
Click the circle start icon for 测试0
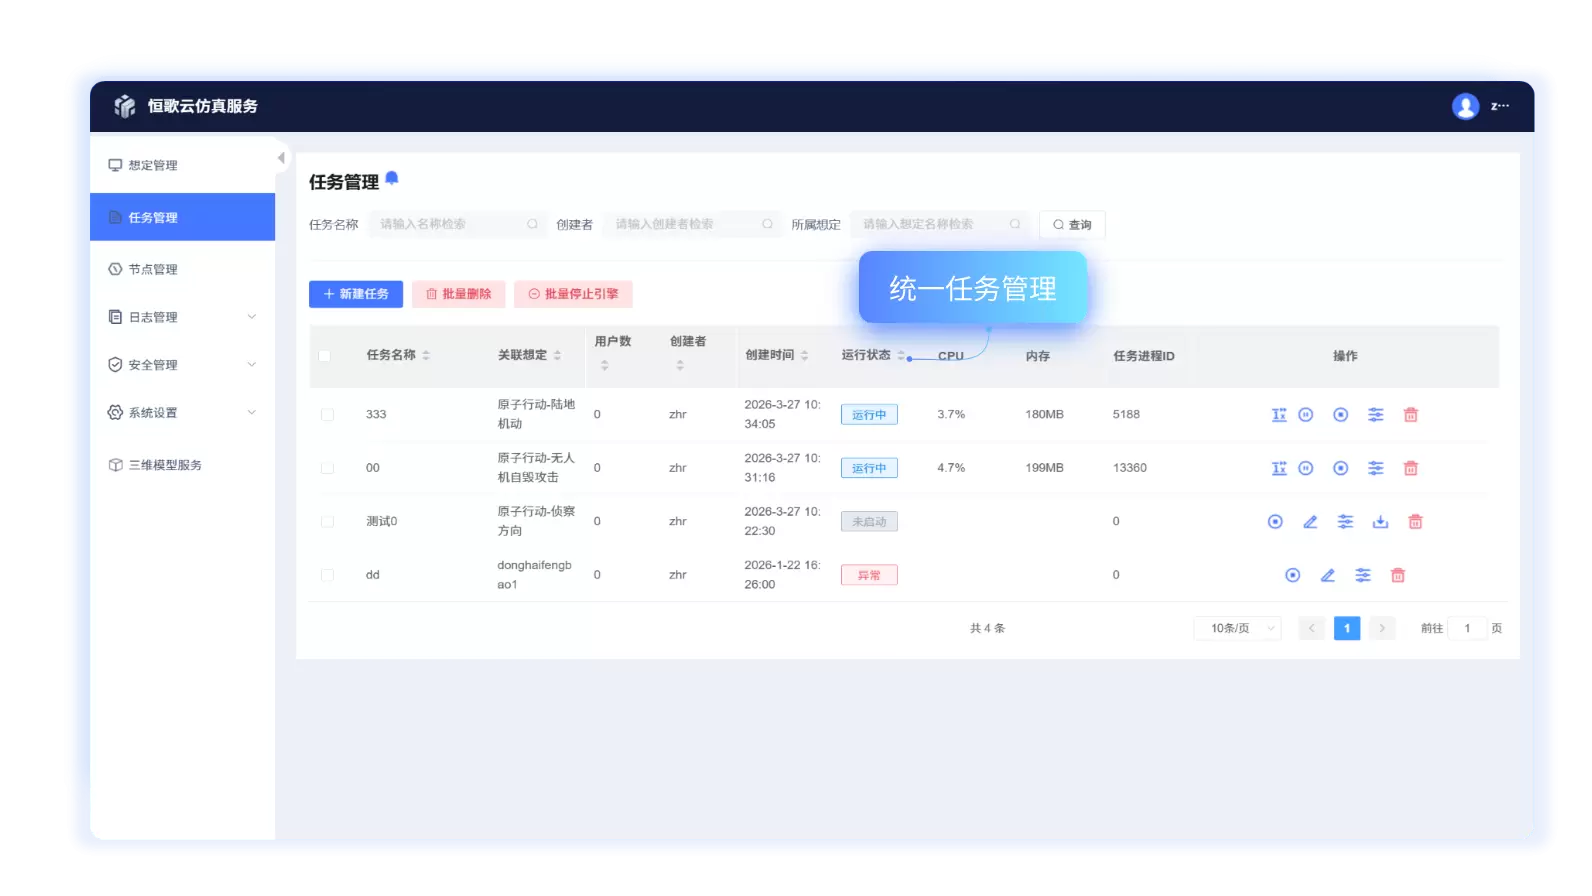click(1275, 522)
